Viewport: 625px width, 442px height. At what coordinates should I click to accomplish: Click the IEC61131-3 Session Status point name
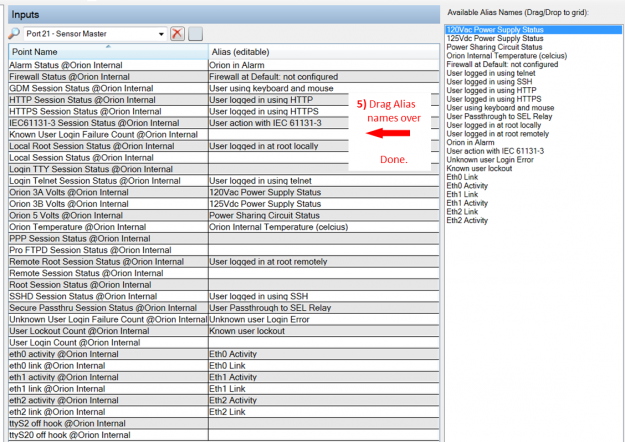pos(94,123)
